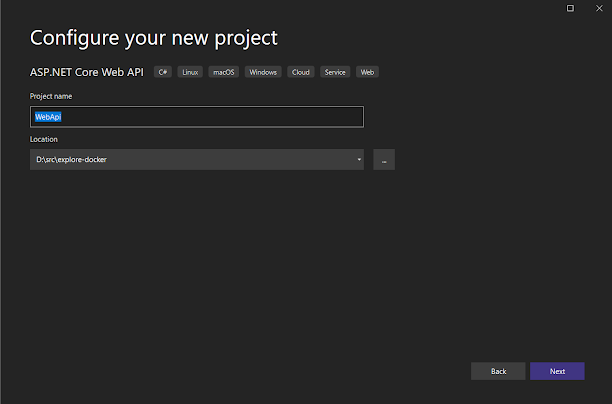Expand the Location dropdown arrow

[359, 159]
